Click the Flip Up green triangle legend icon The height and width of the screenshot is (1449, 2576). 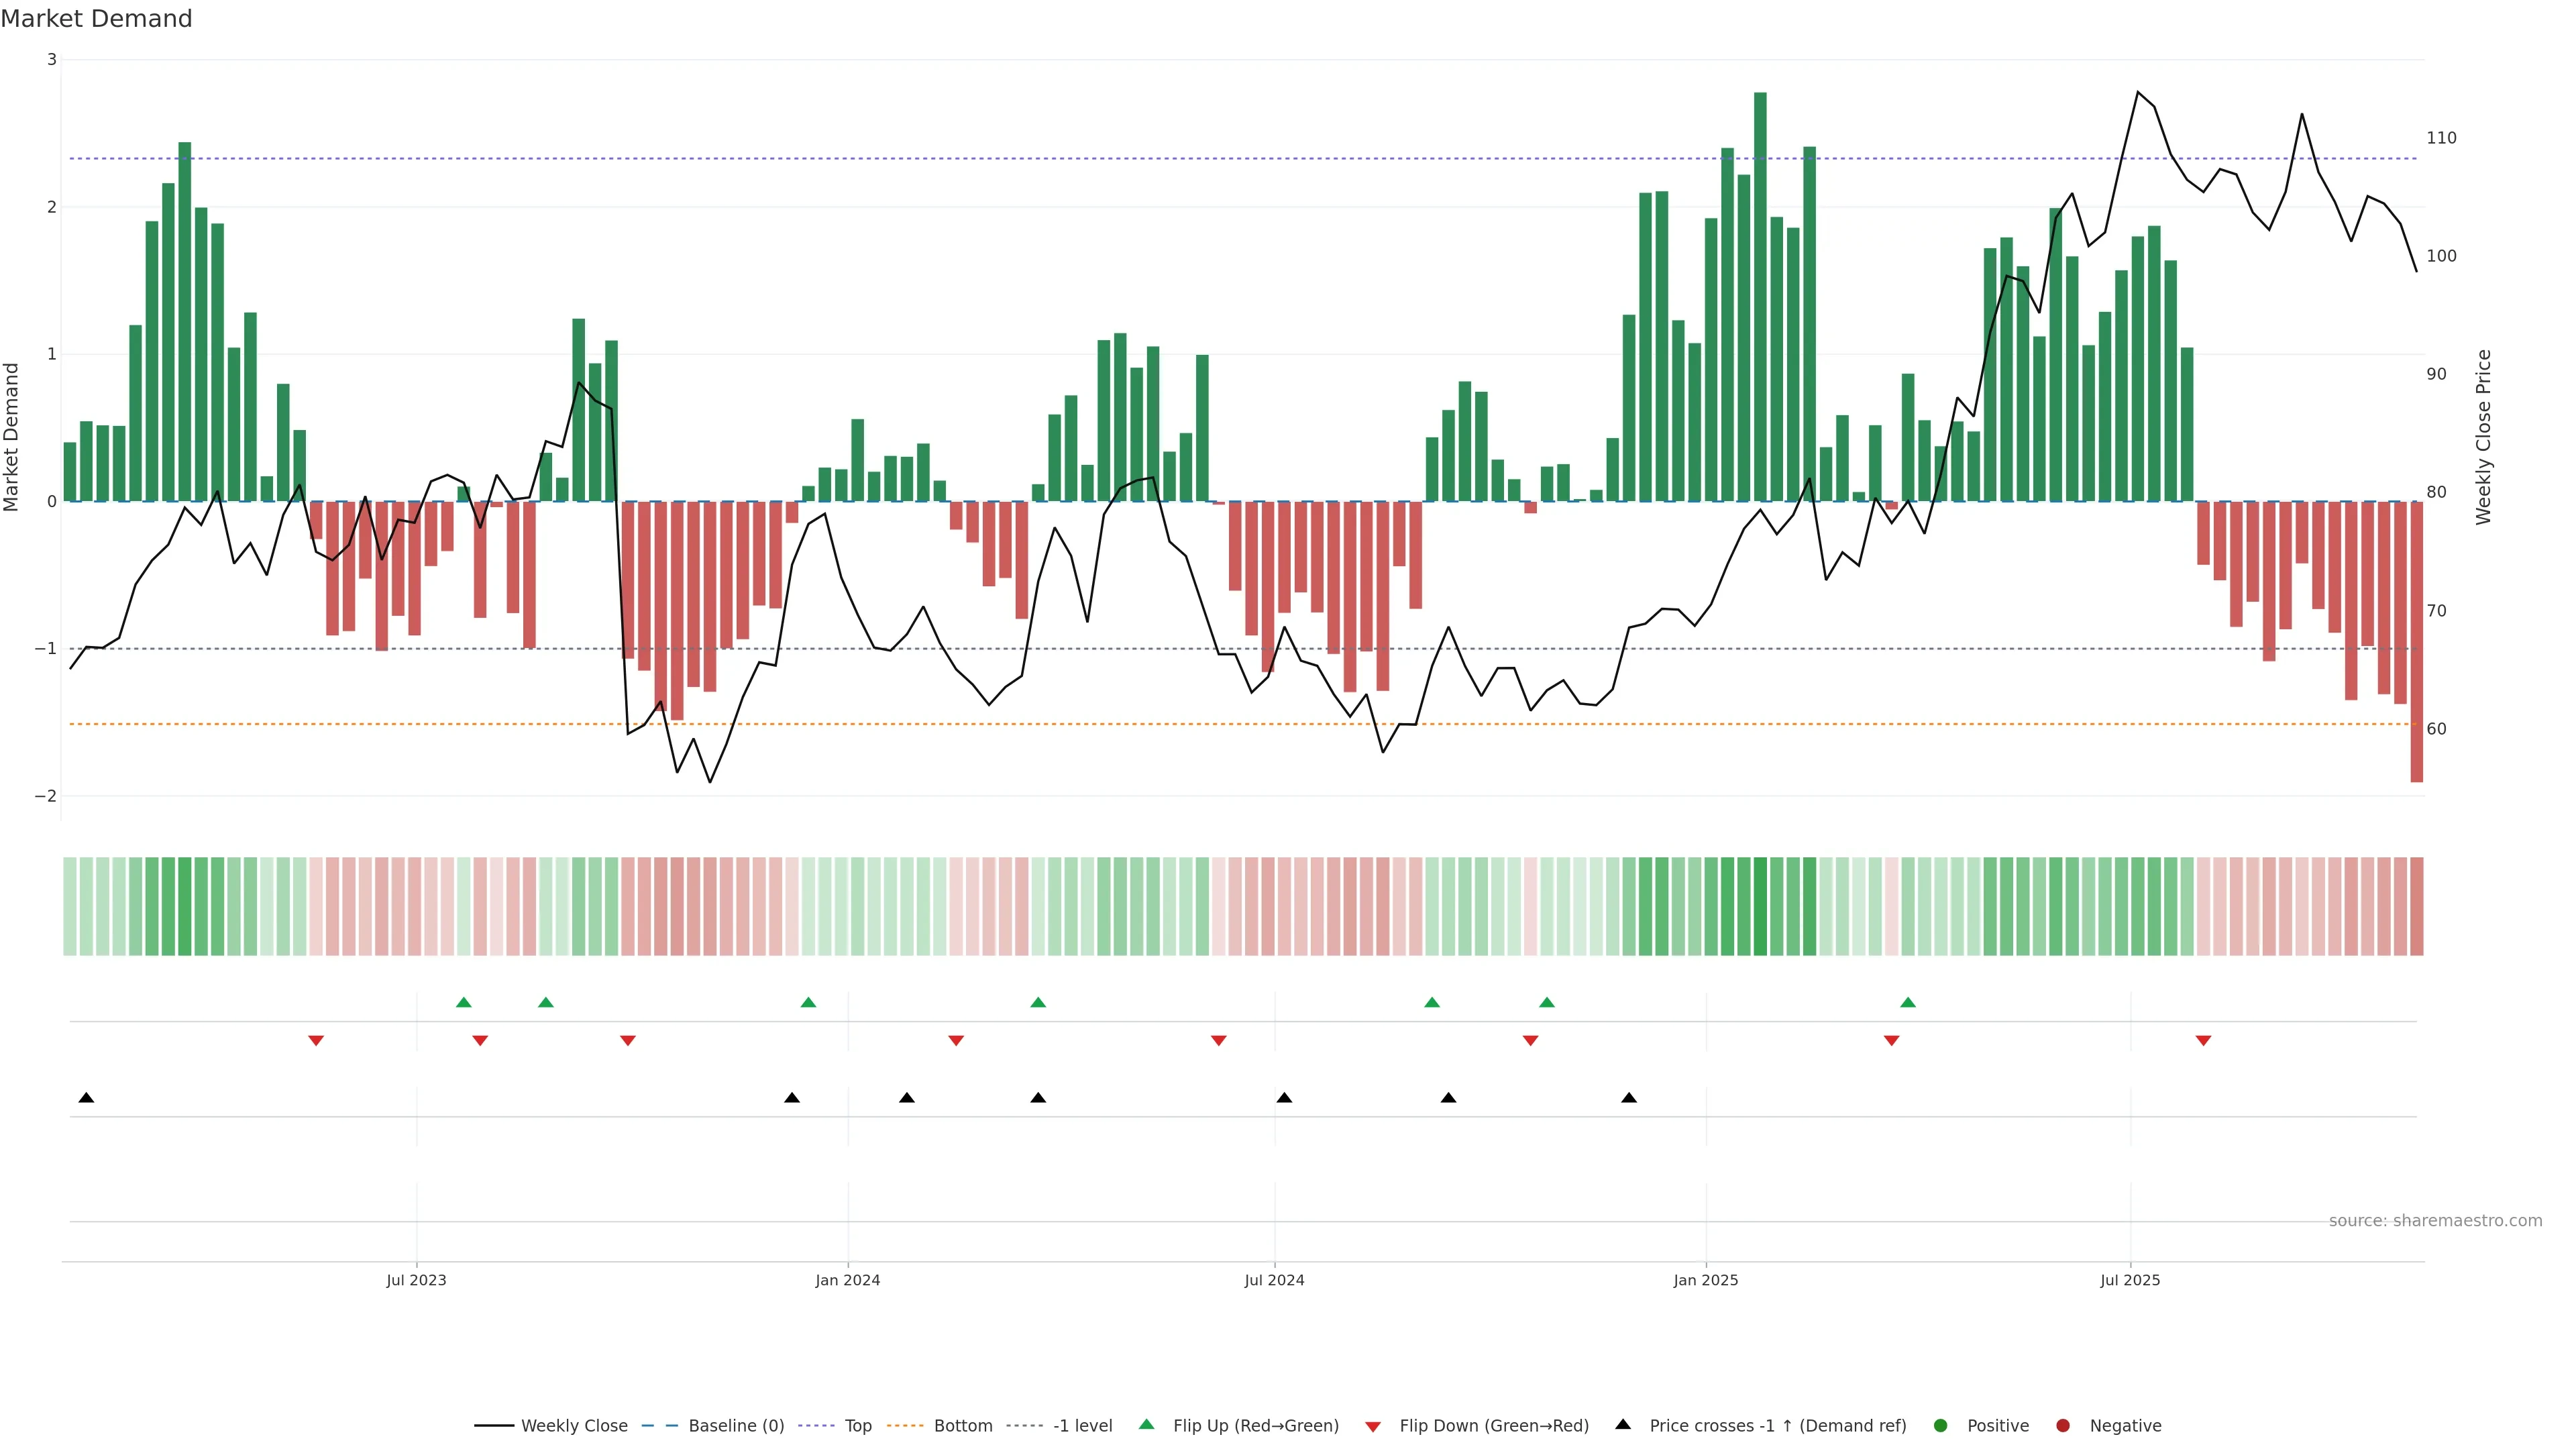(x=1147, y=1425)
